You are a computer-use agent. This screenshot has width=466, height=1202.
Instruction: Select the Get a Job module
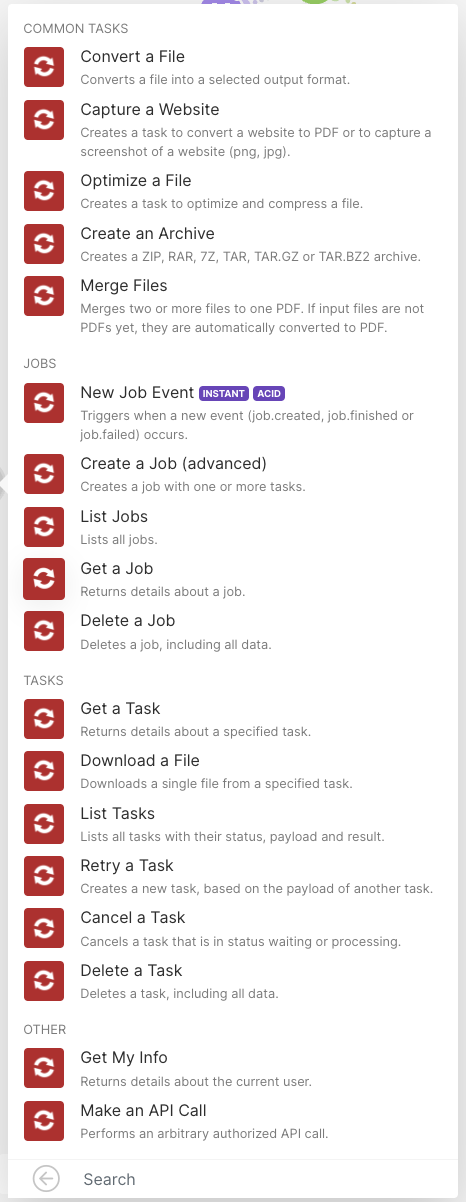click(233, 579)
